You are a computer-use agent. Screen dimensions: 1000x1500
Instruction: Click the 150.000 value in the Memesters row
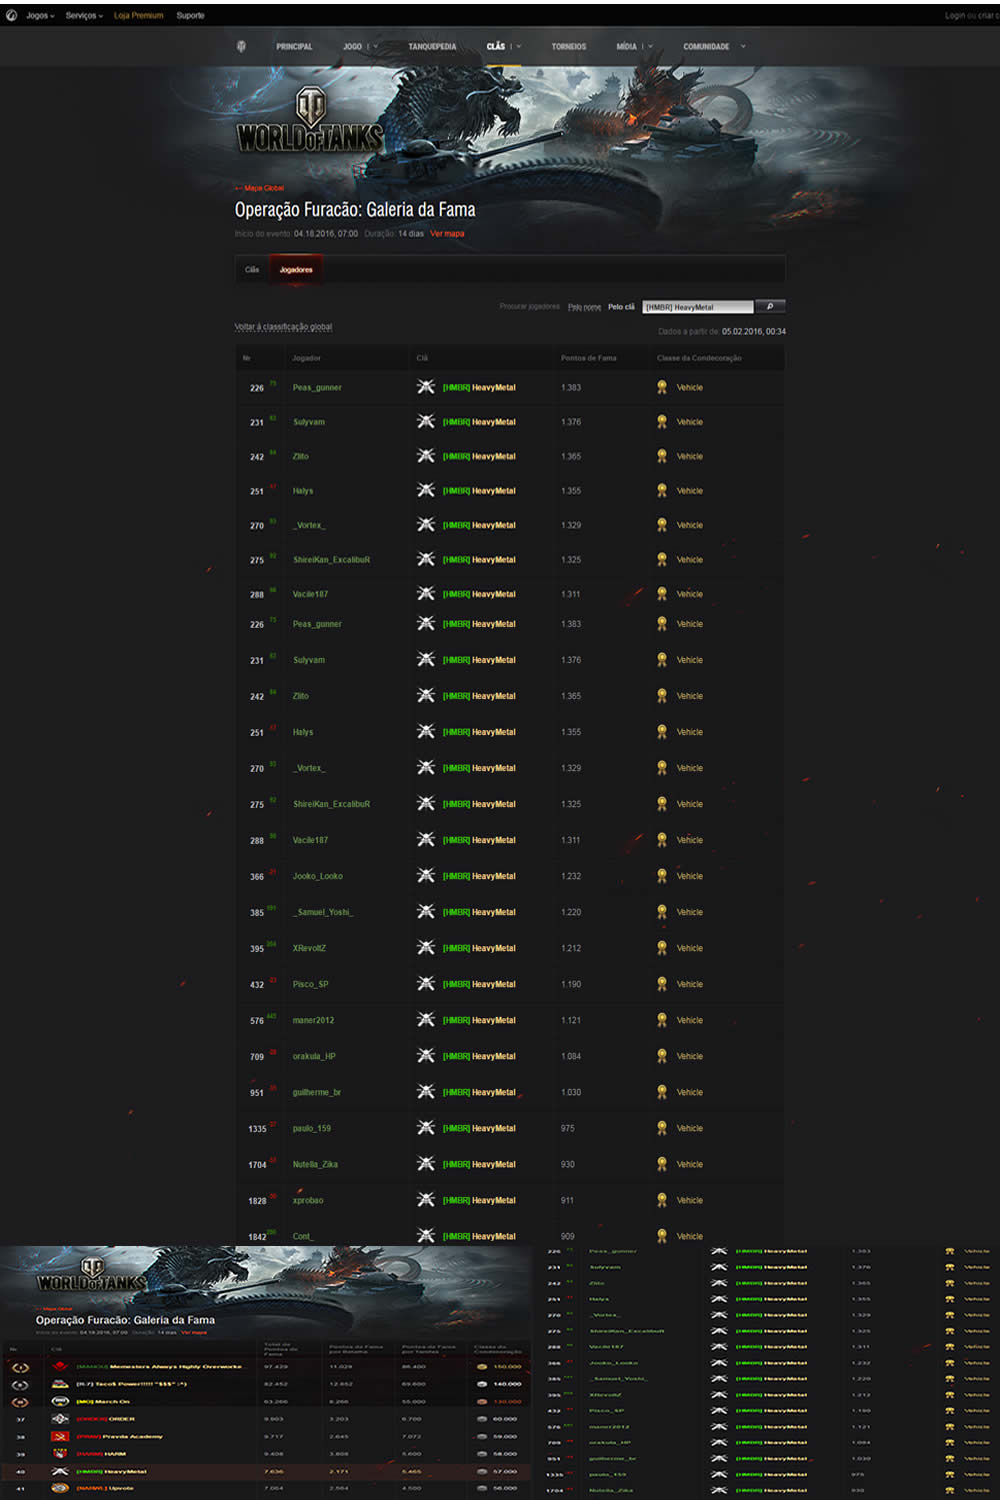point(507,1366)
